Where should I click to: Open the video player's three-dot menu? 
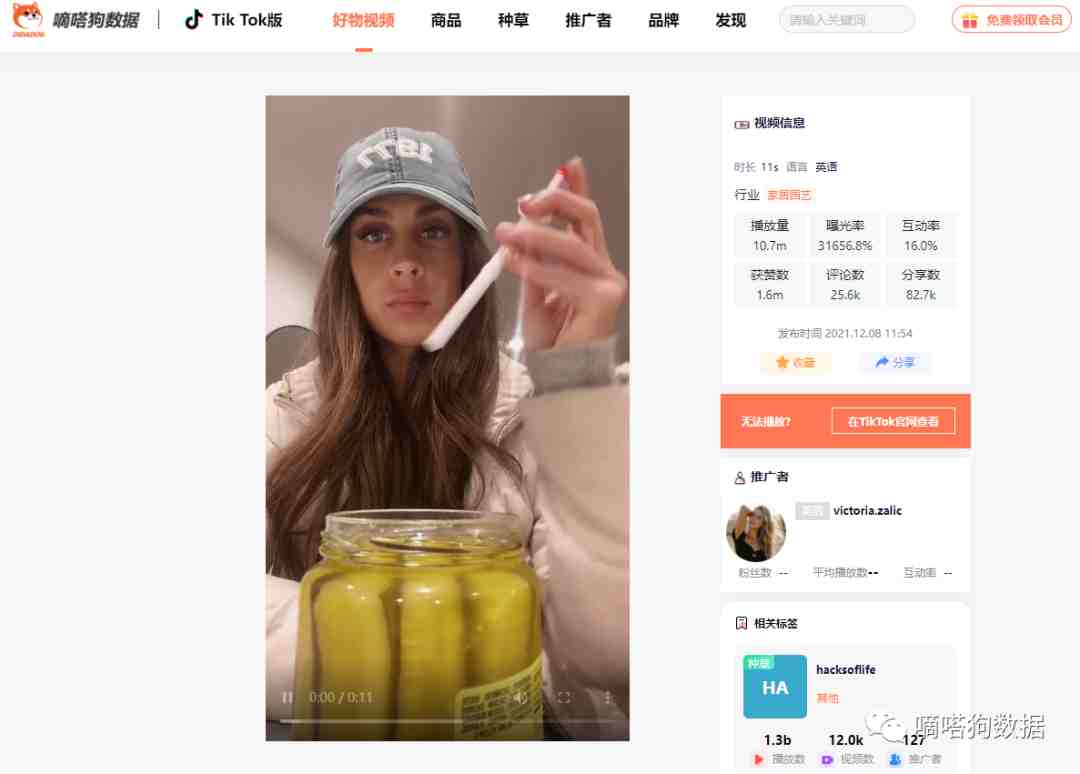point(608,698)
